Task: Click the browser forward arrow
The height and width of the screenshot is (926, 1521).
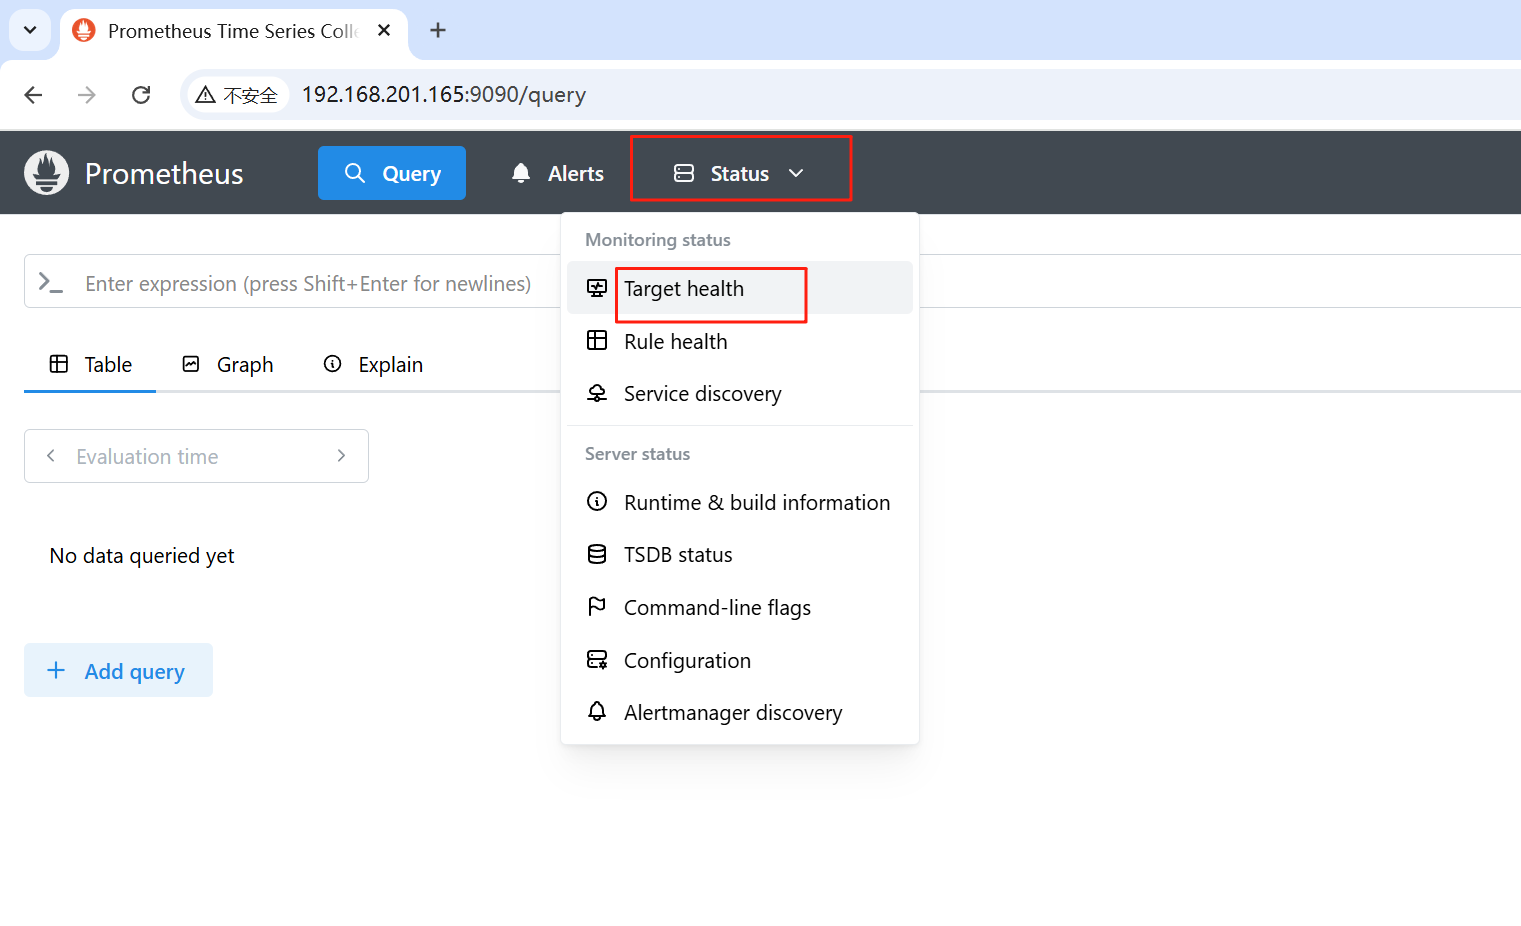Action: coord(87,95)
